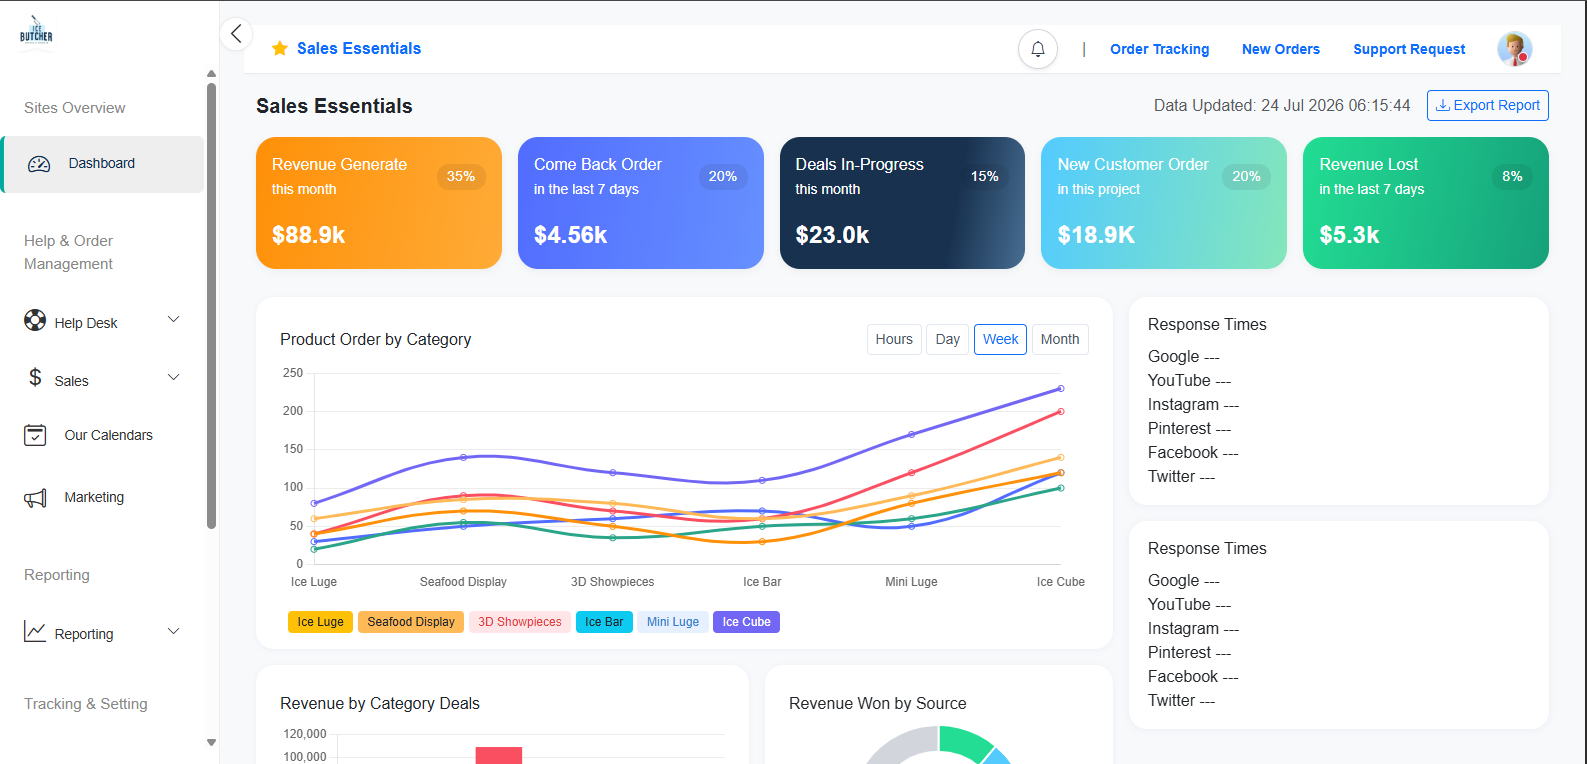Click the $23.0k deals value
This screenshot has width=1587, height=764.
coord(832,235)
